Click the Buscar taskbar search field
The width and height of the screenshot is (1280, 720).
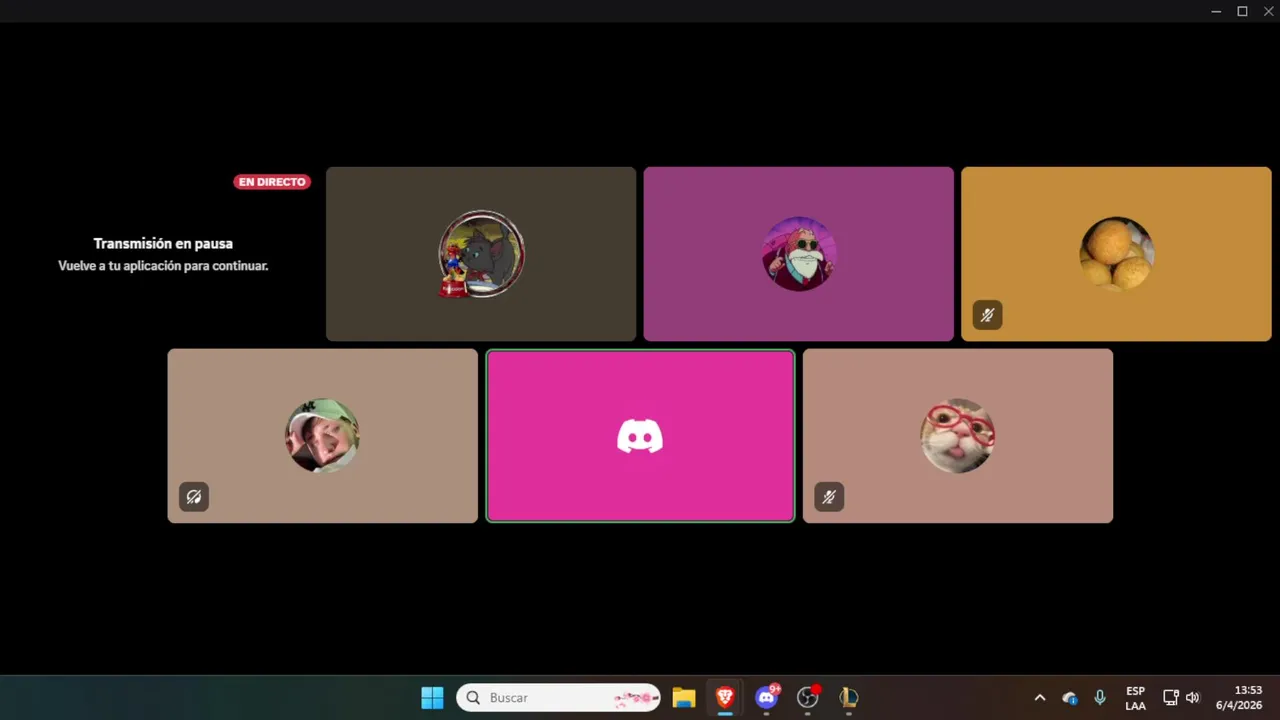tap(559, 697)
